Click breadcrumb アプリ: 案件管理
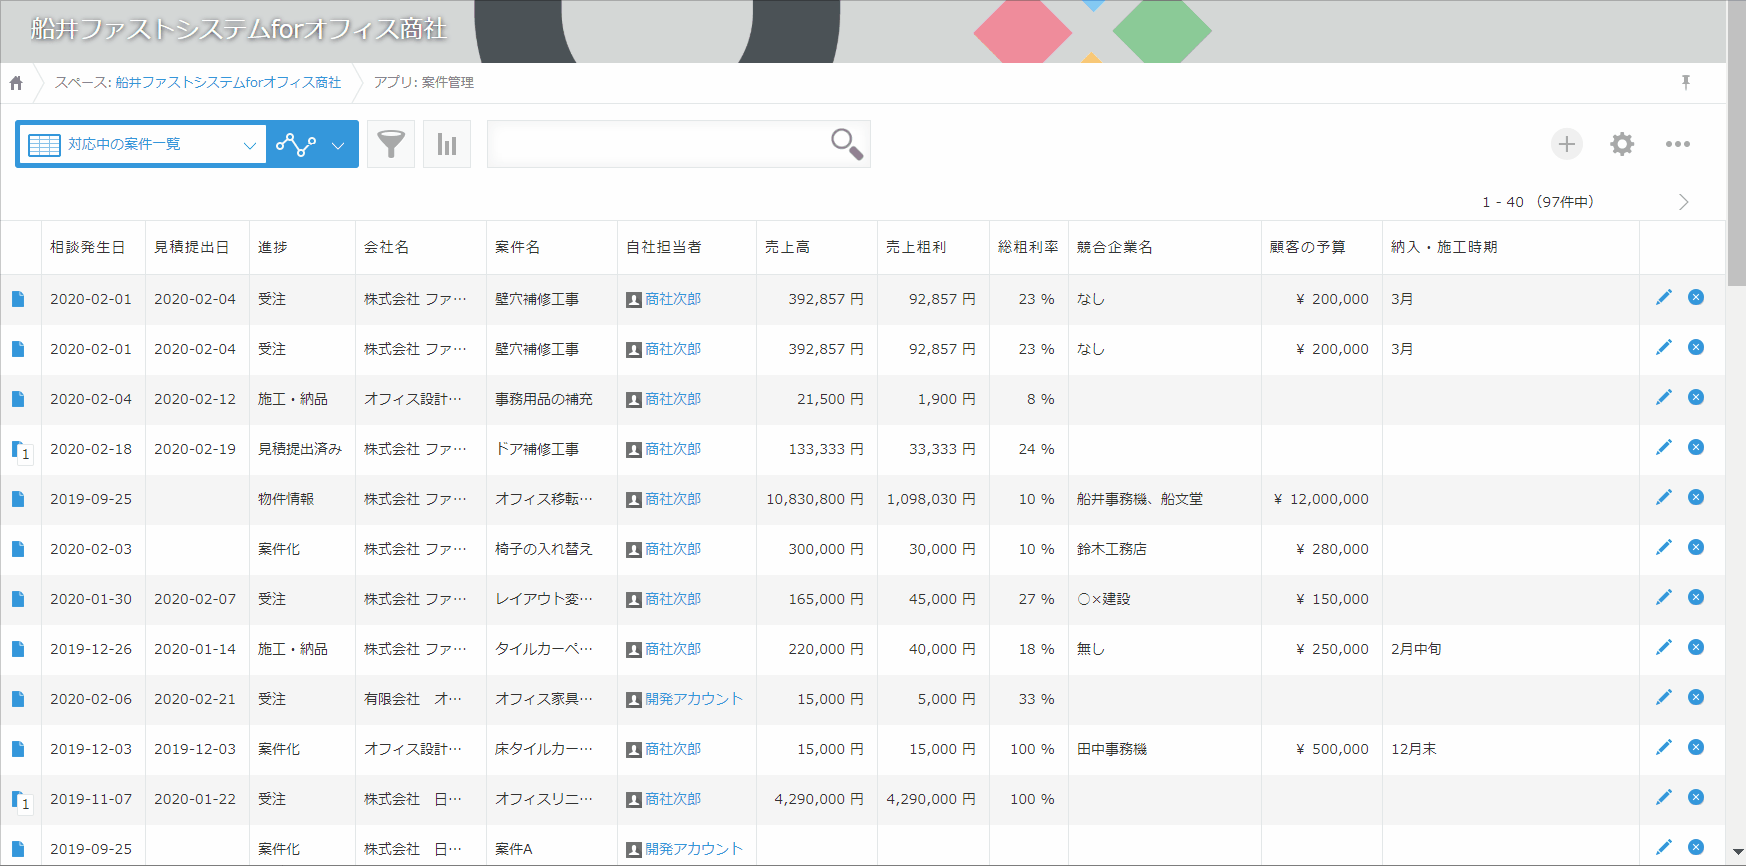 point(423,82)
